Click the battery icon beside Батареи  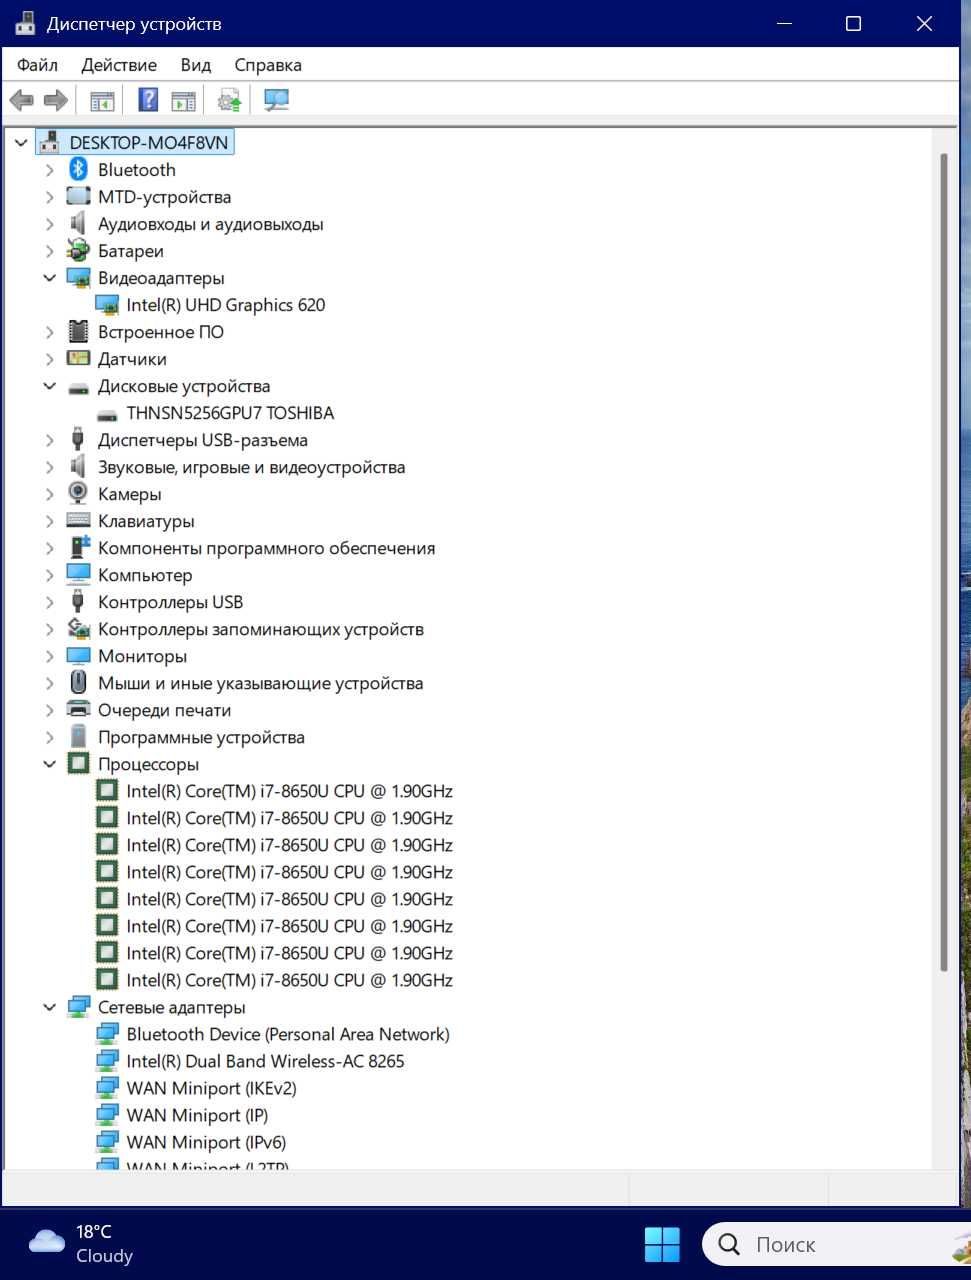click(x=78, y=251)
